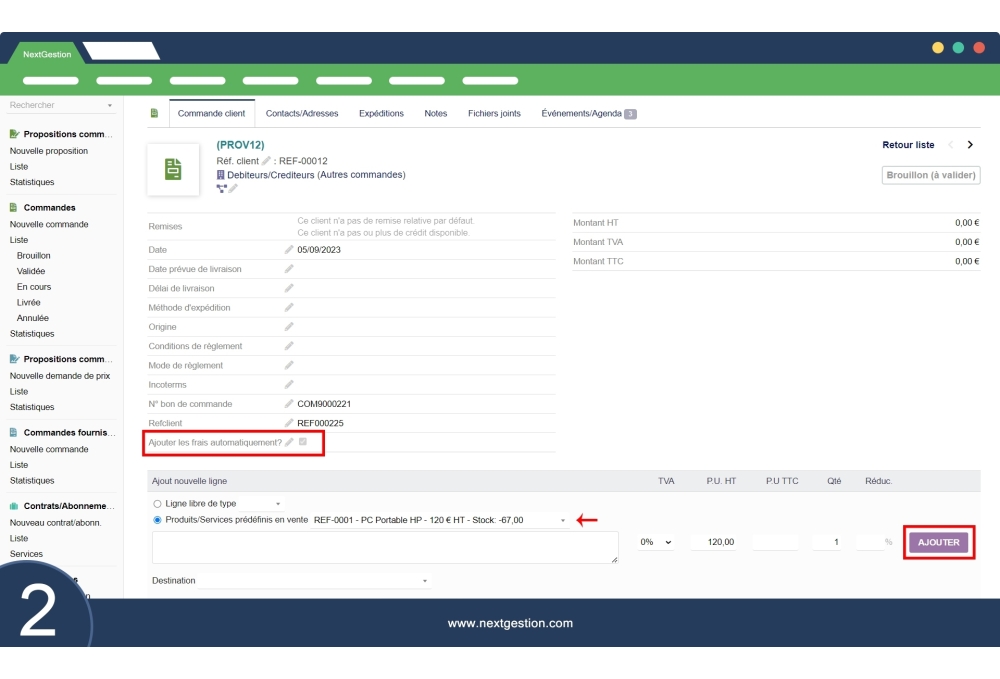
Task: Expand the Destination dropdown
Action: (x=424, y=580)
